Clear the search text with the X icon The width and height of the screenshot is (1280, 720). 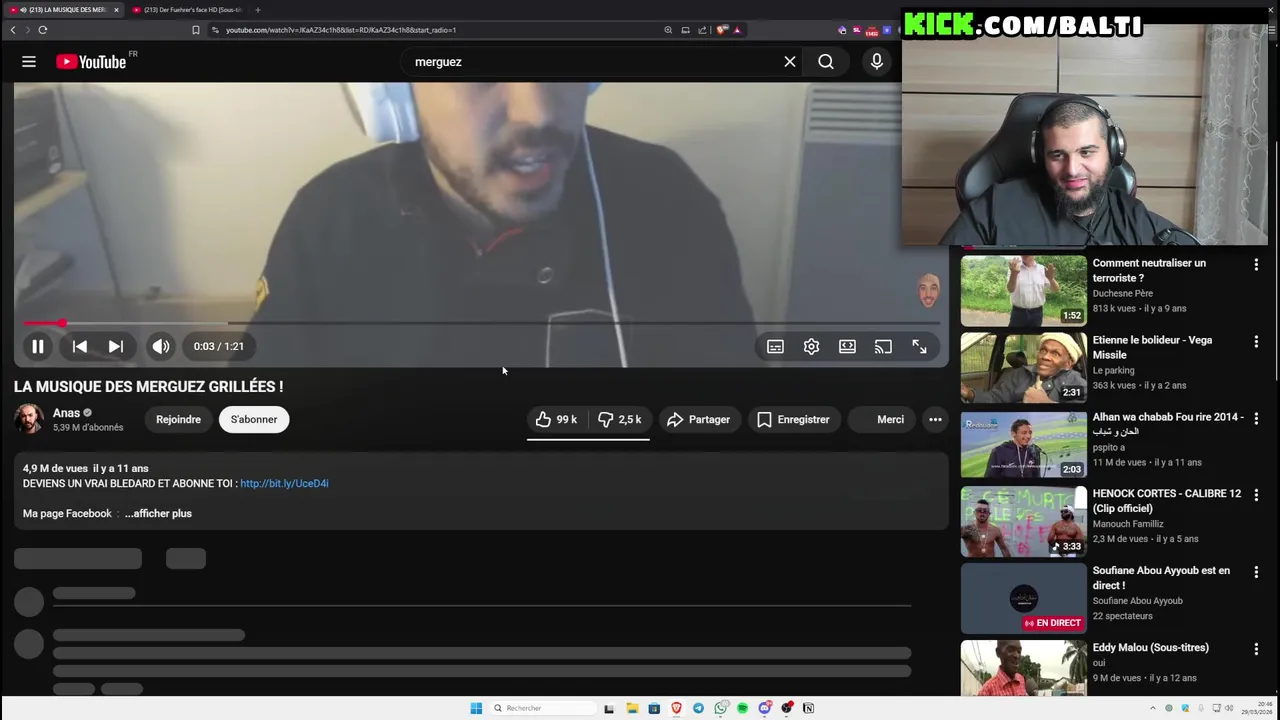click(790, 62)
